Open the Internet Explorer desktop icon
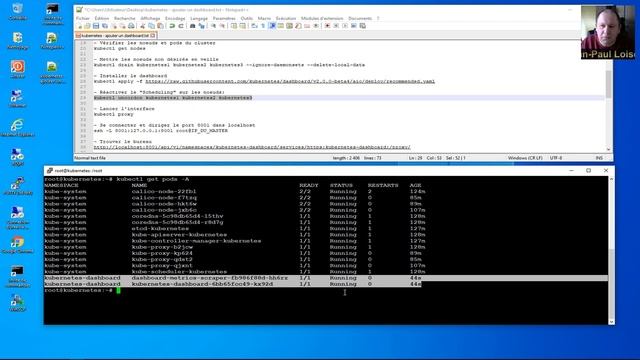 [18, 127]
